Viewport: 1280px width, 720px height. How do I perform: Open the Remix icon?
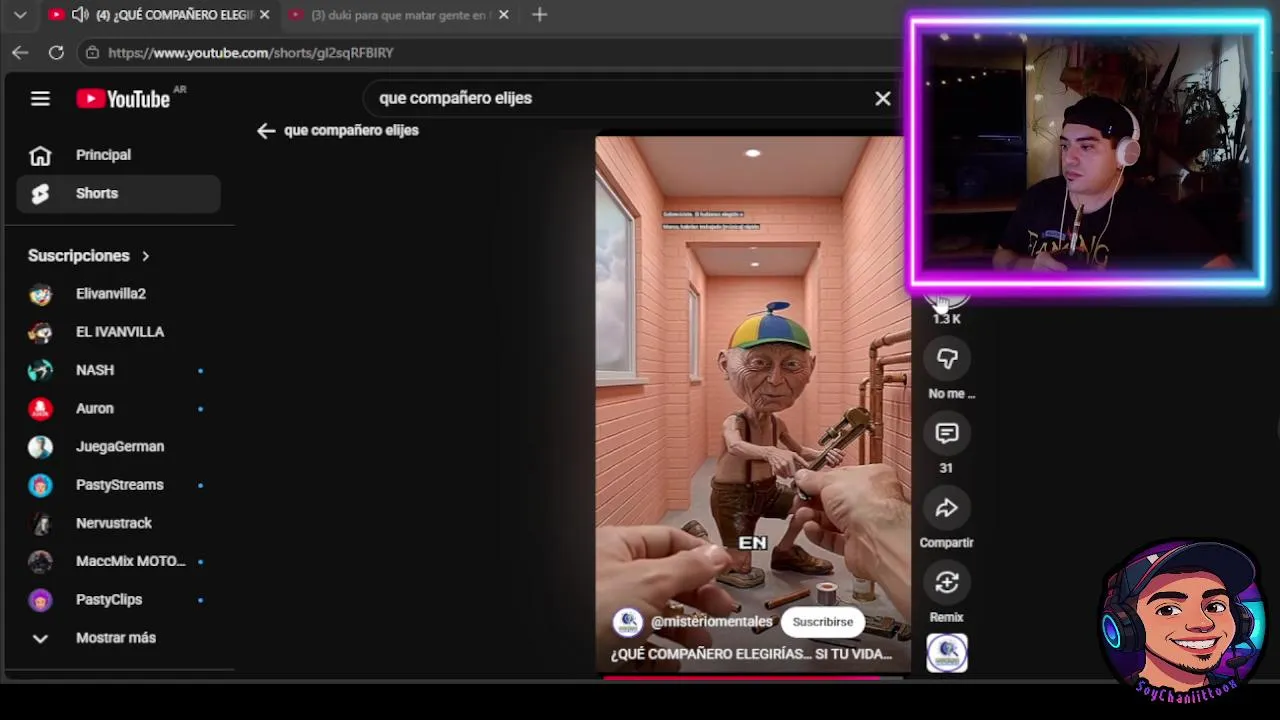[947, 582]
